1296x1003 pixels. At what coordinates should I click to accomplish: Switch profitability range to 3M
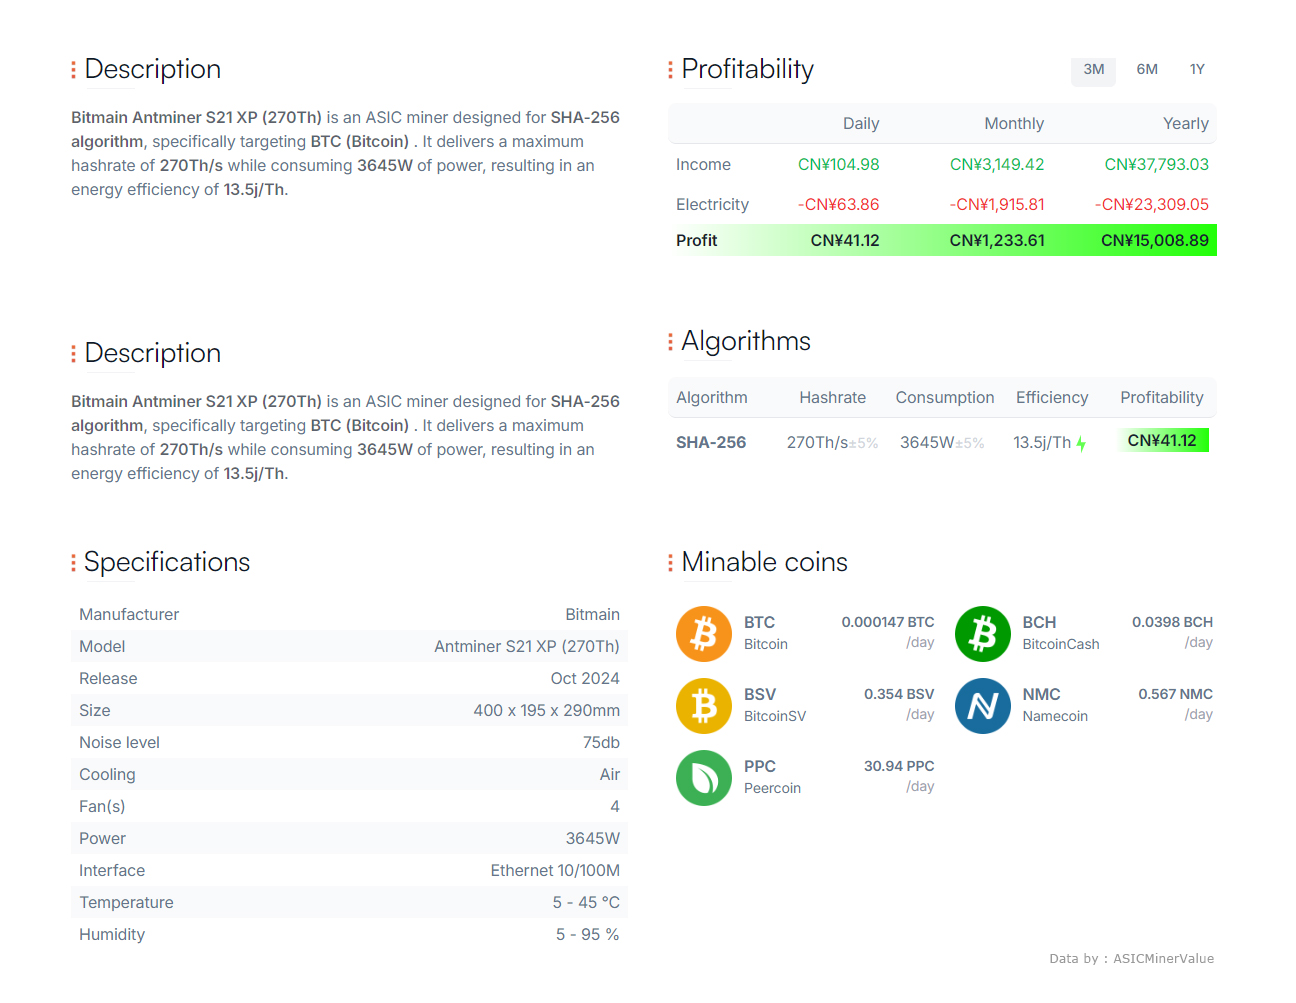tap(1094, 70)
